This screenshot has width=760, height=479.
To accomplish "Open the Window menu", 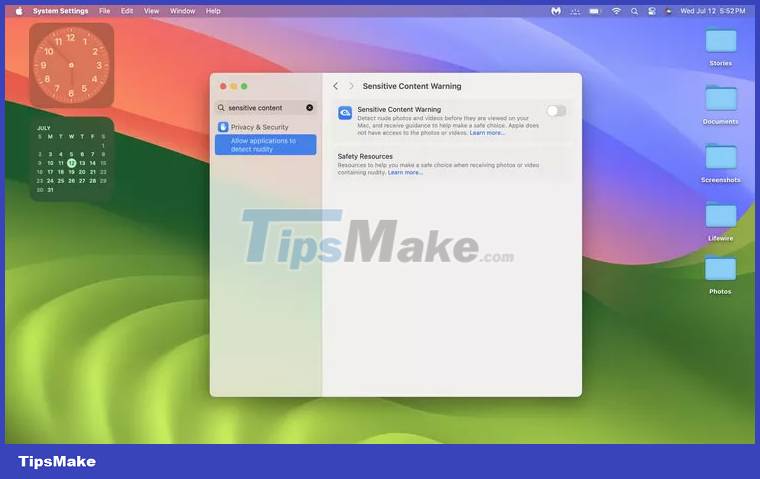I will tap(182, 11).
